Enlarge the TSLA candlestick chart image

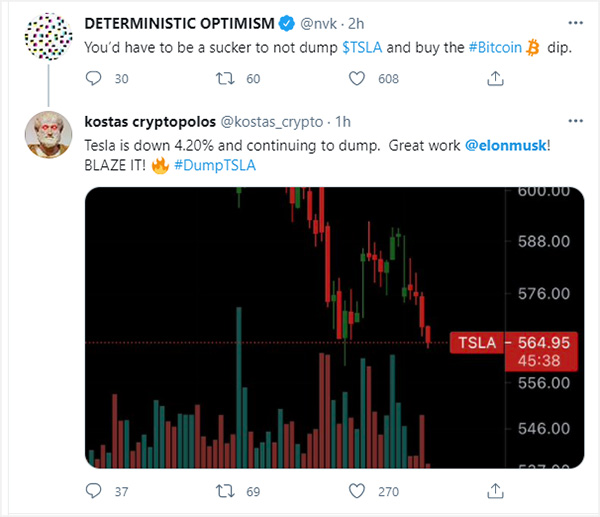pyautogui.click(x=334, y=328)
